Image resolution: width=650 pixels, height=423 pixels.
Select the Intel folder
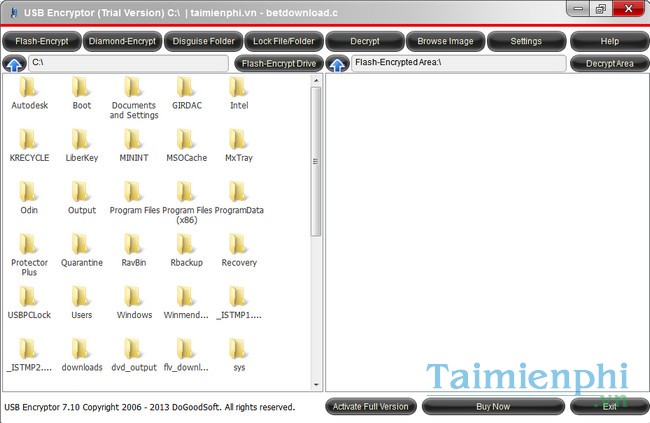(x=239, y=93)
